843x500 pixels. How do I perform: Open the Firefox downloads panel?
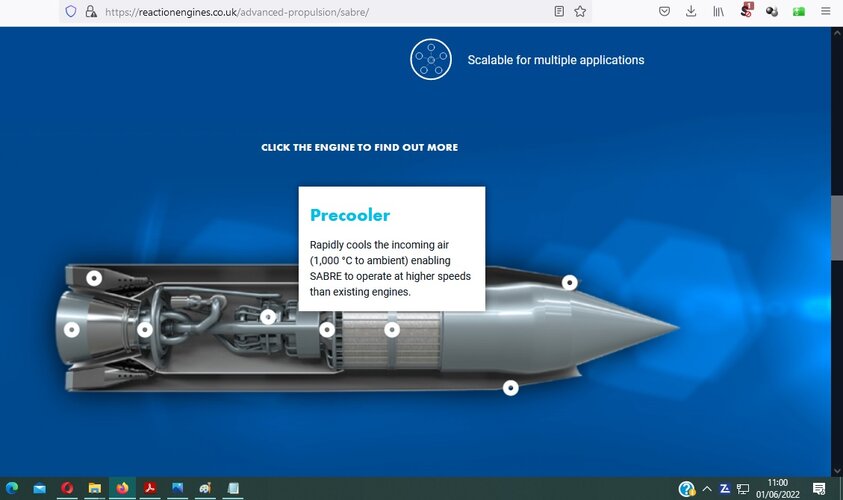[691, 11]
